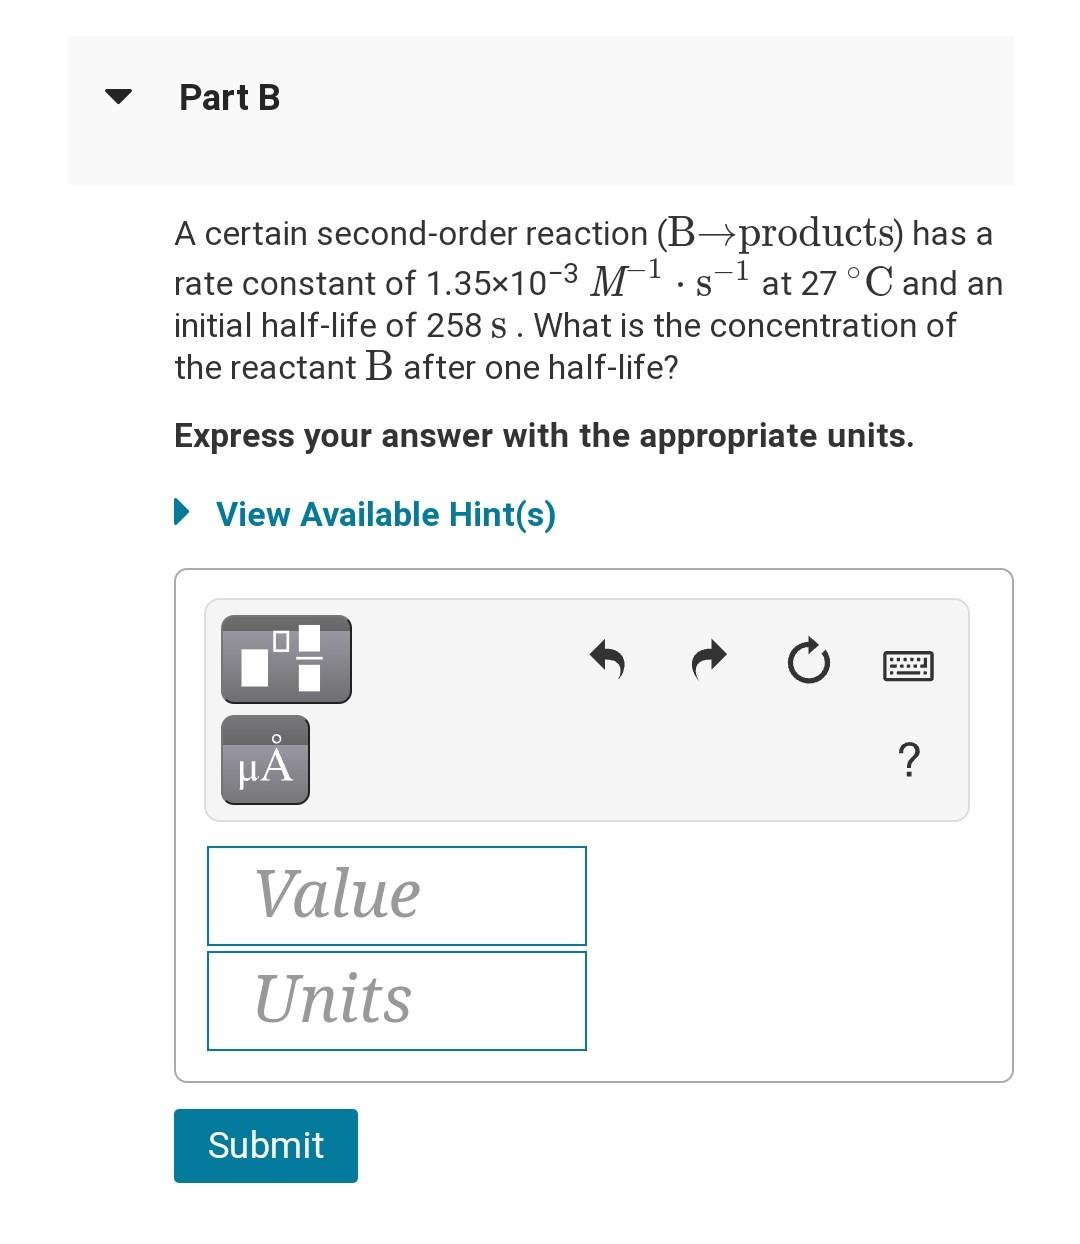Click inside the Units input box
Screen dimensions: 1080x1244
[x=396, y=999]
